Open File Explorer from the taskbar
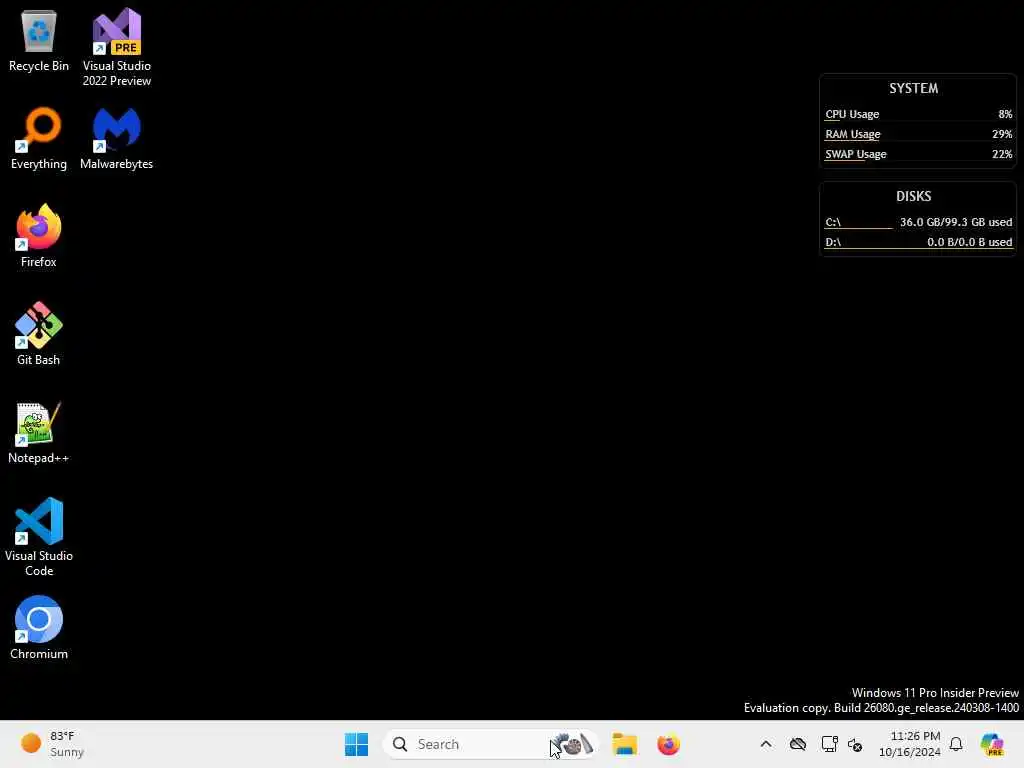Screen dimensions: 1024x768 pos(624,744)
